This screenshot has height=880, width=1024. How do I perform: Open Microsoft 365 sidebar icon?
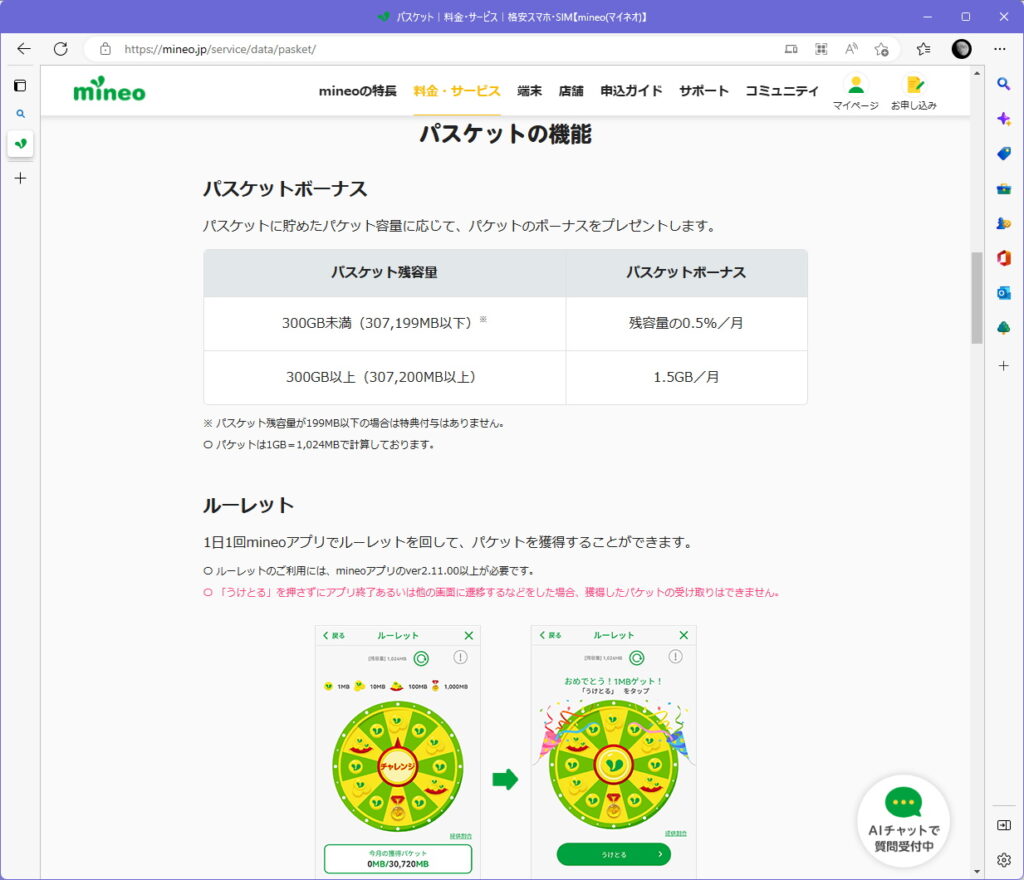[x=1004, y=258]
